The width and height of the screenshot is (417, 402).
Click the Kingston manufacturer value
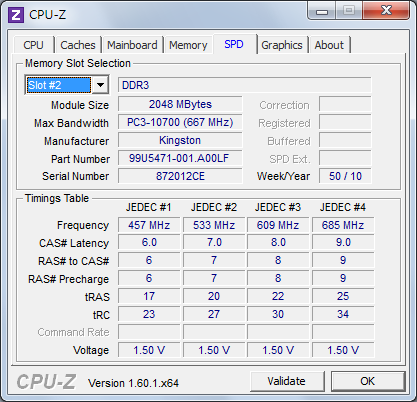180,140
